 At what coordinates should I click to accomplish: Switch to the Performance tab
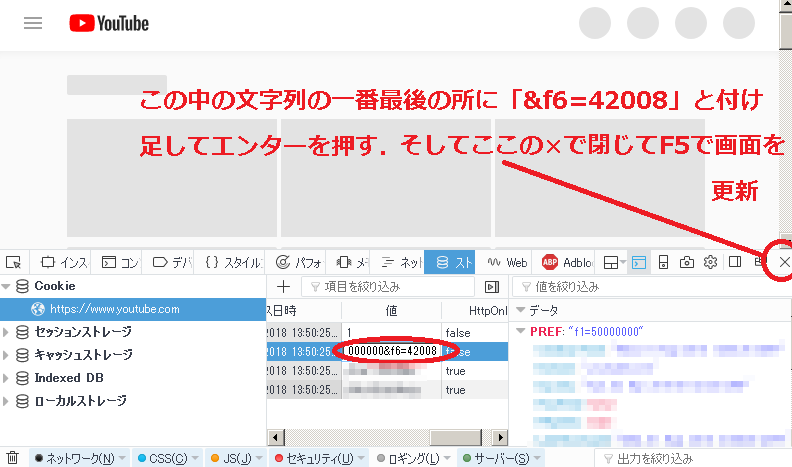(x=299, y=263)
